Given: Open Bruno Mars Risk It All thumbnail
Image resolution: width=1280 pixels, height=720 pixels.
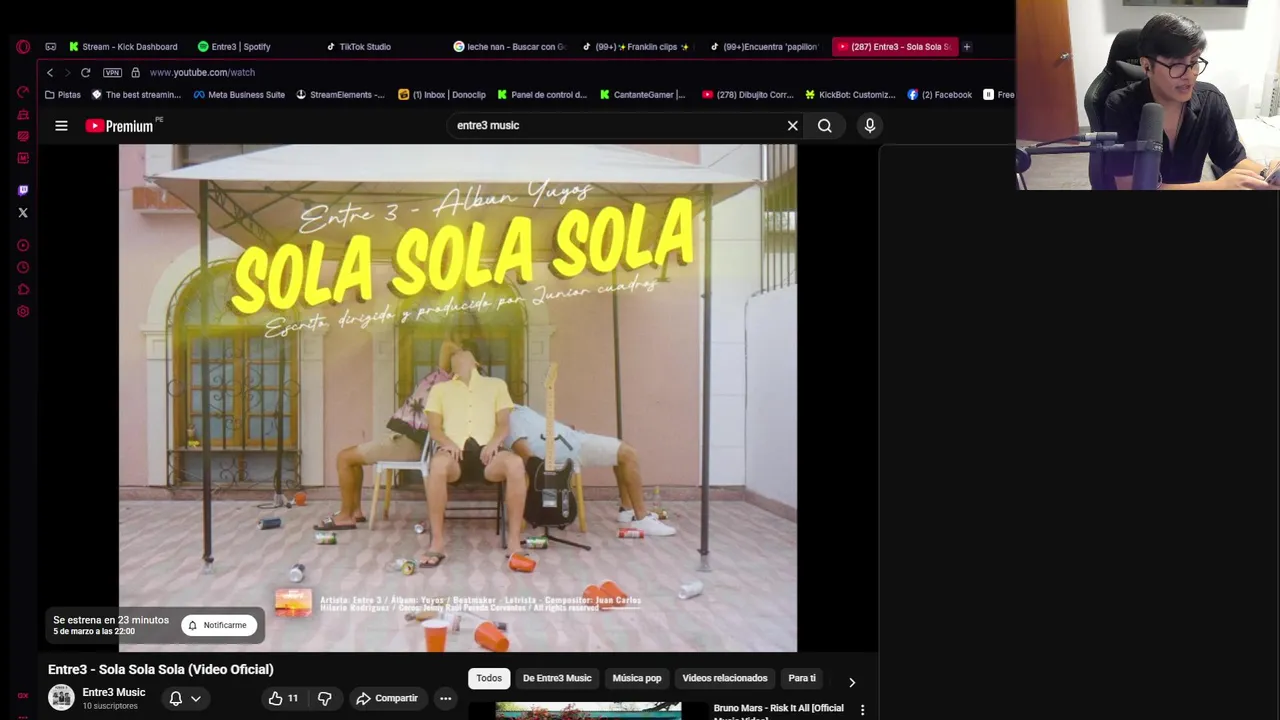Looking at the screenshot, I should [588, 711].
